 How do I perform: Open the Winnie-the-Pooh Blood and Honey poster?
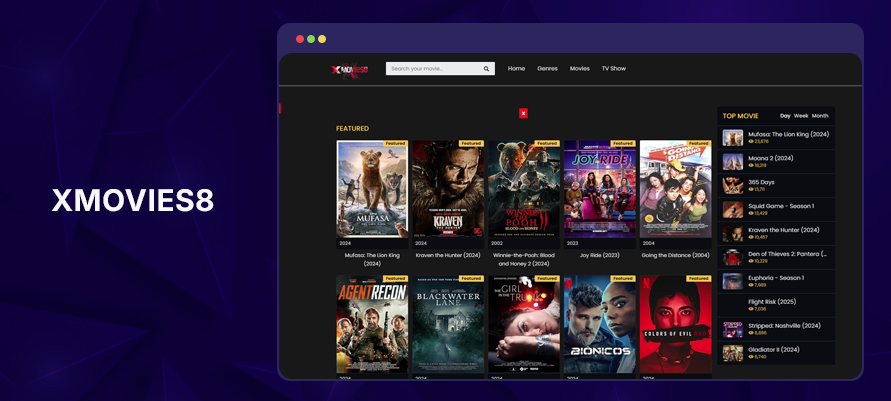[524, 189]
